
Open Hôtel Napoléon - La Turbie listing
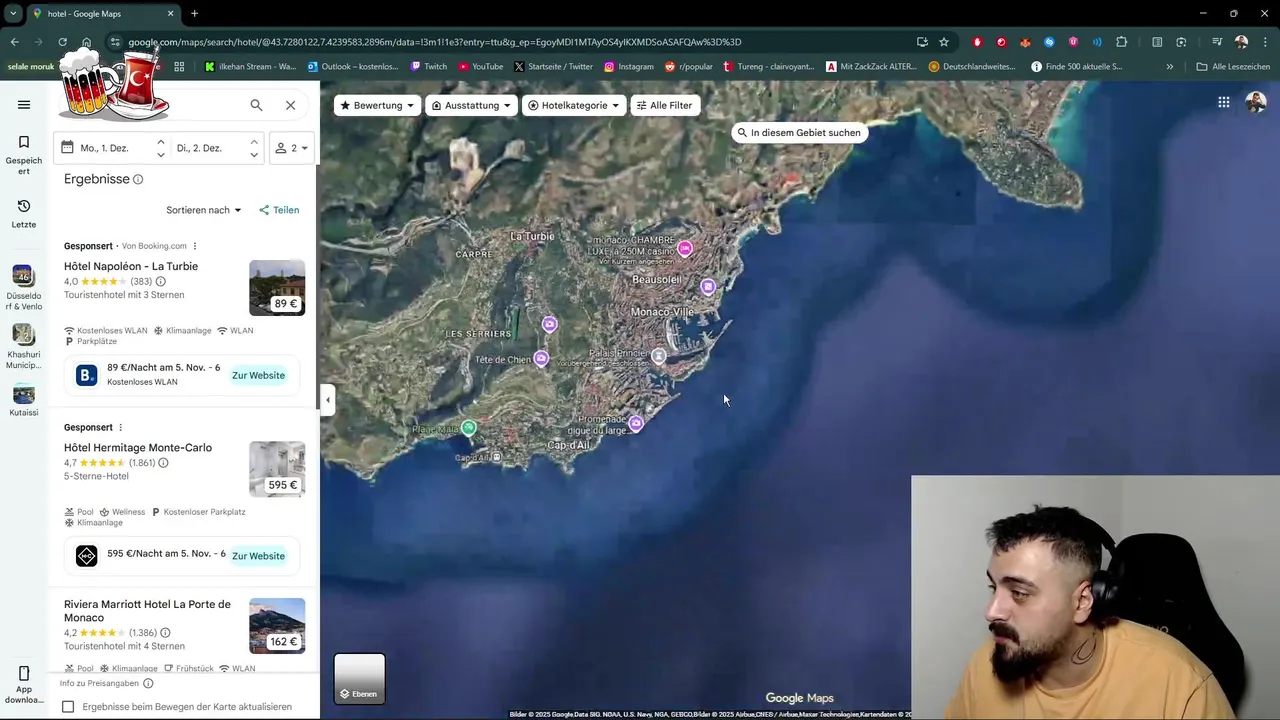131,266
